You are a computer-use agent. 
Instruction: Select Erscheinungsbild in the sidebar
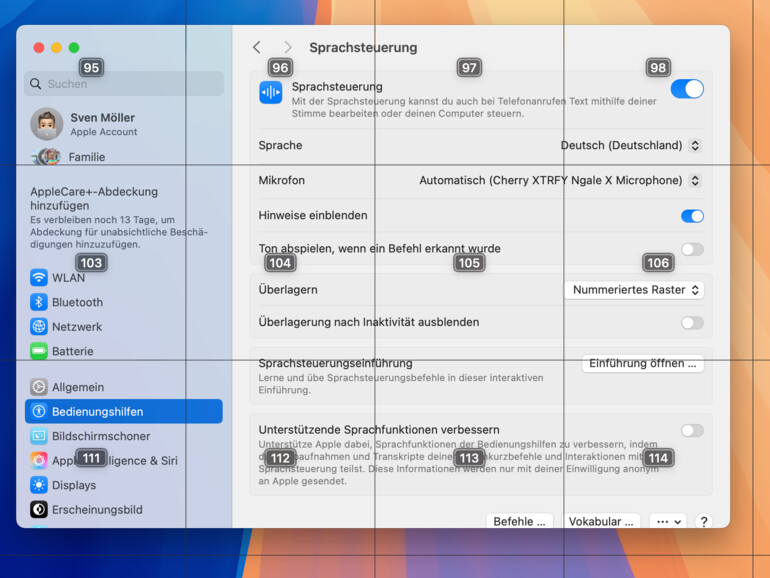[124, 510]
